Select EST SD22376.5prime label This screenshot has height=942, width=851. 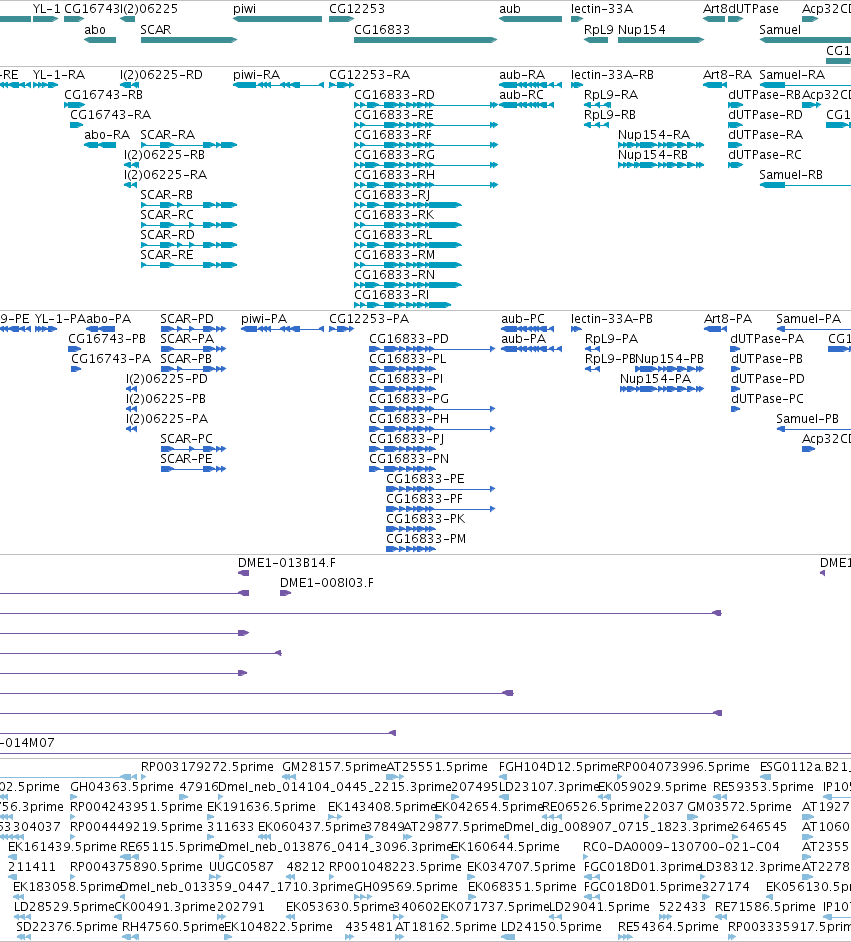[x=67, y=927]
